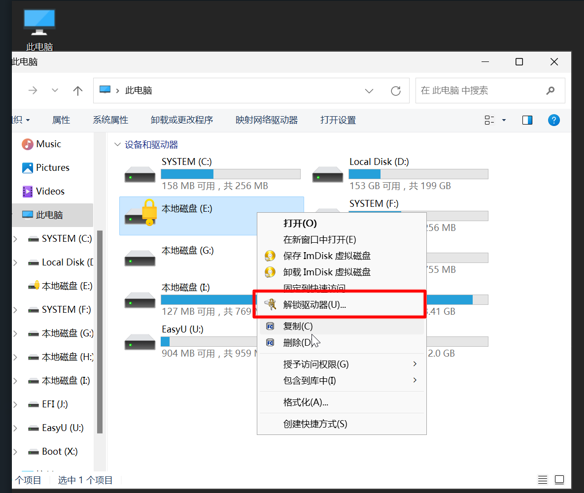Click the forward navigation arrow

[x=33, y=90]
